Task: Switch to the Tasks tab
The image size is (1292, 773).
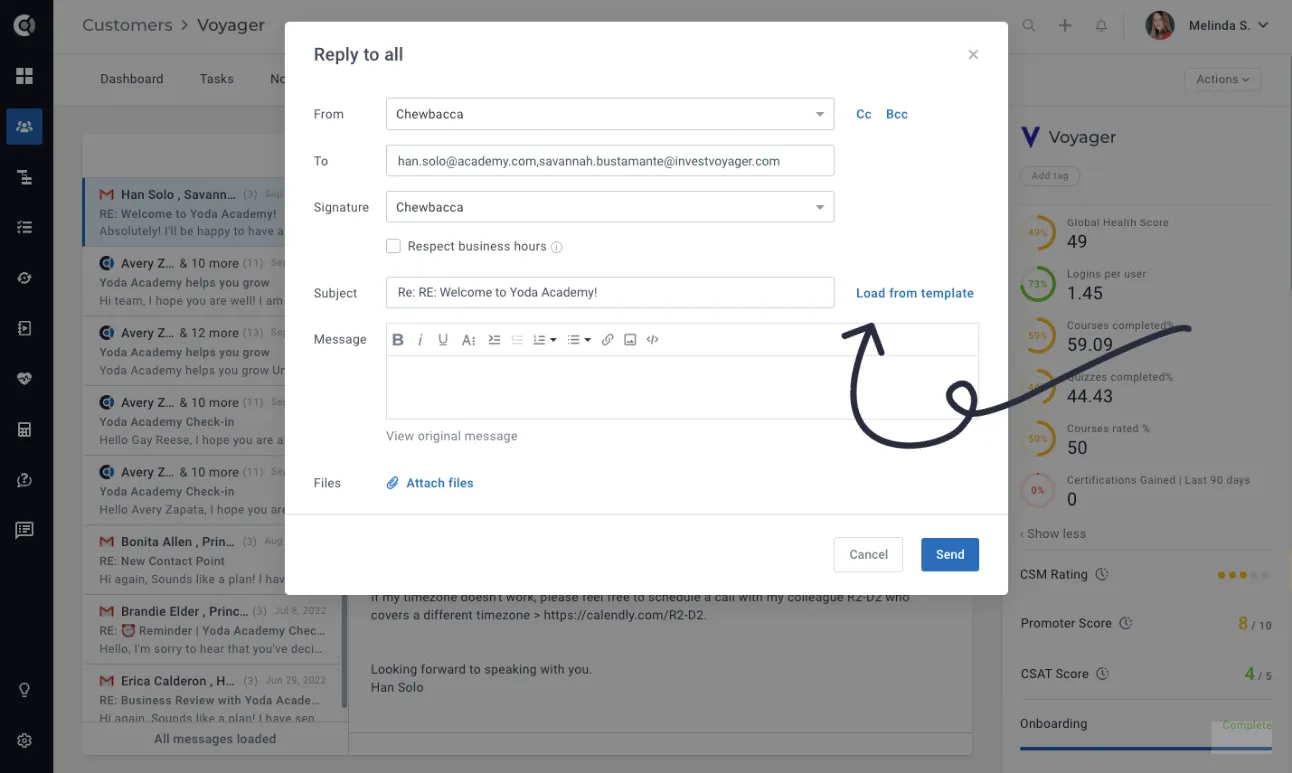Action: (x=216, y=79)
